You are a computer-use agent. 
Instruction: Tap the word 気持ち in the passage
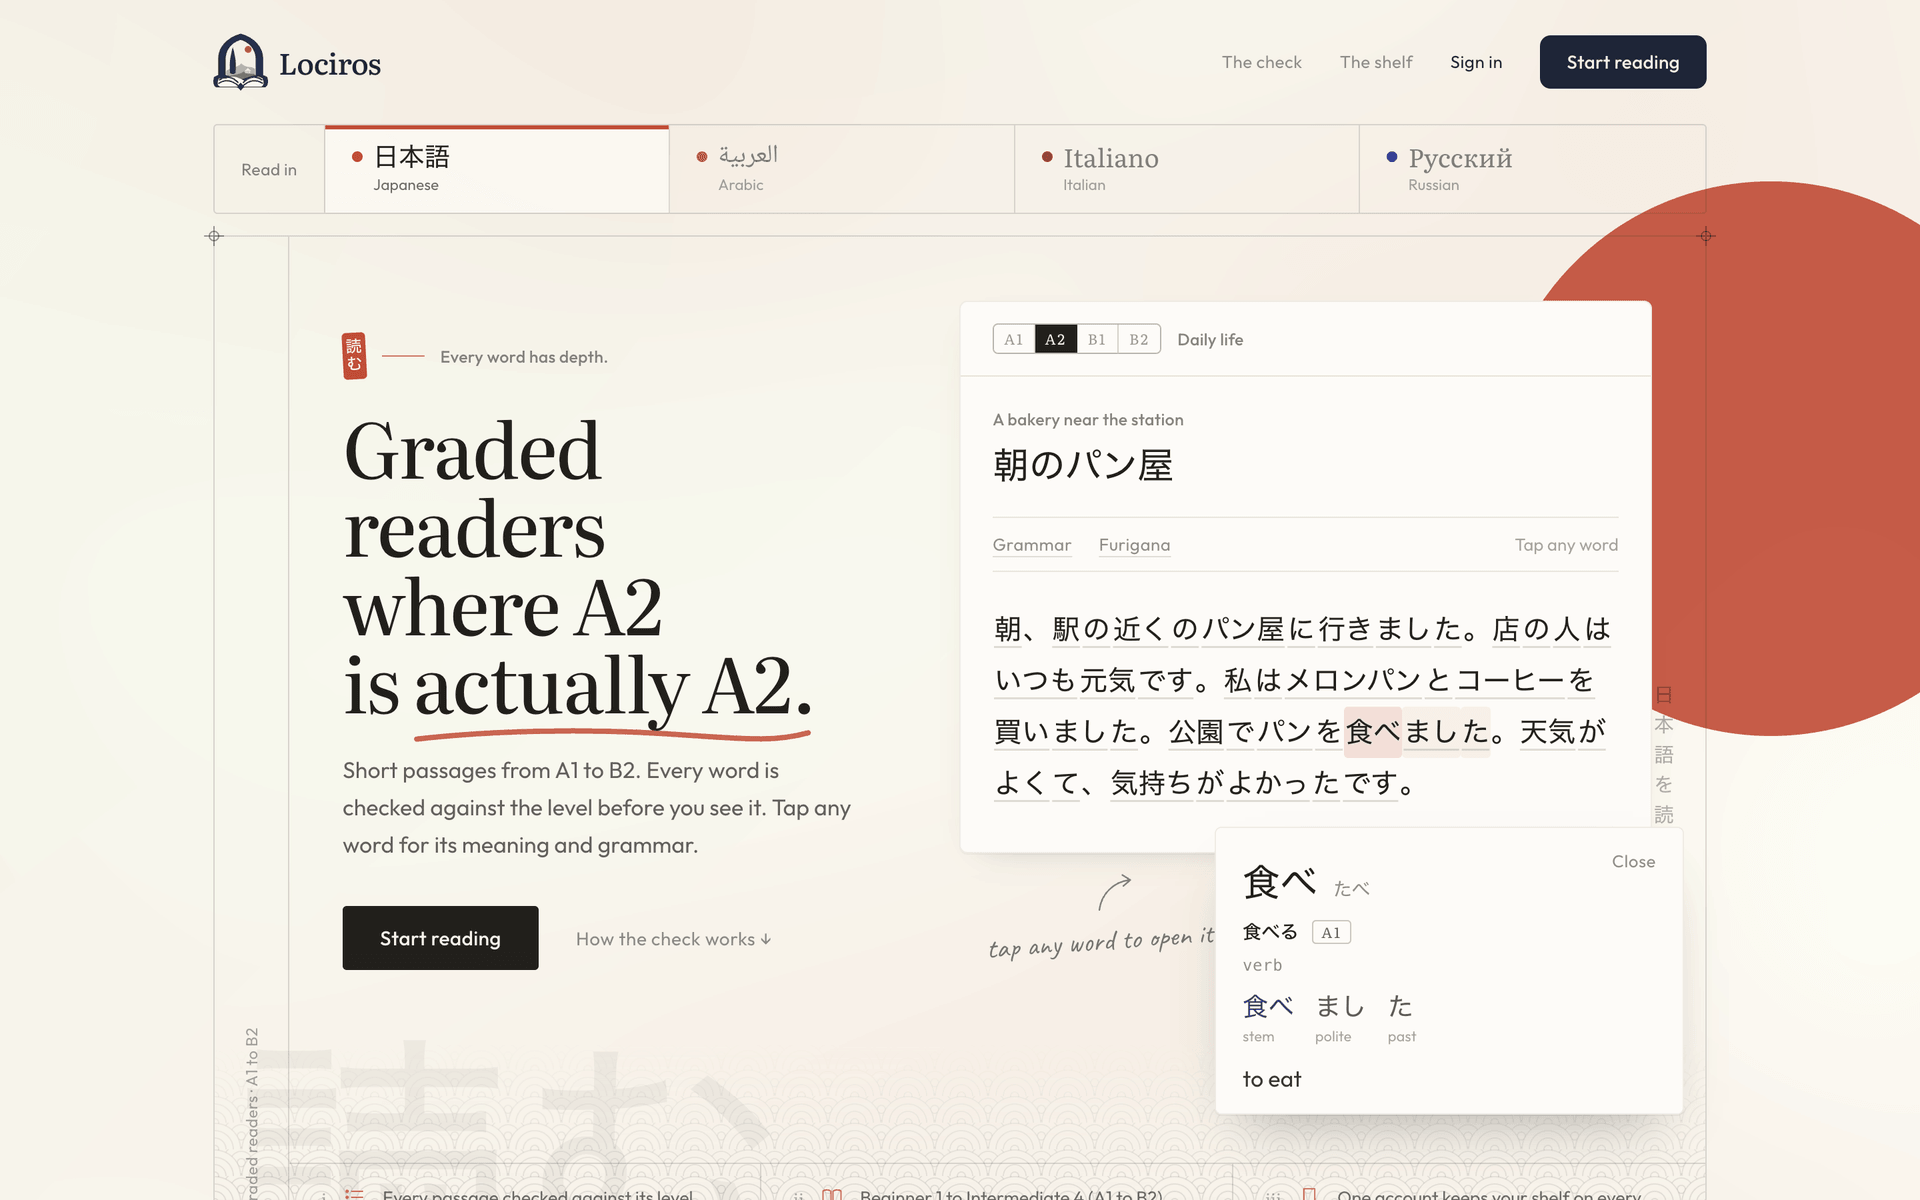click(1152, 783)
